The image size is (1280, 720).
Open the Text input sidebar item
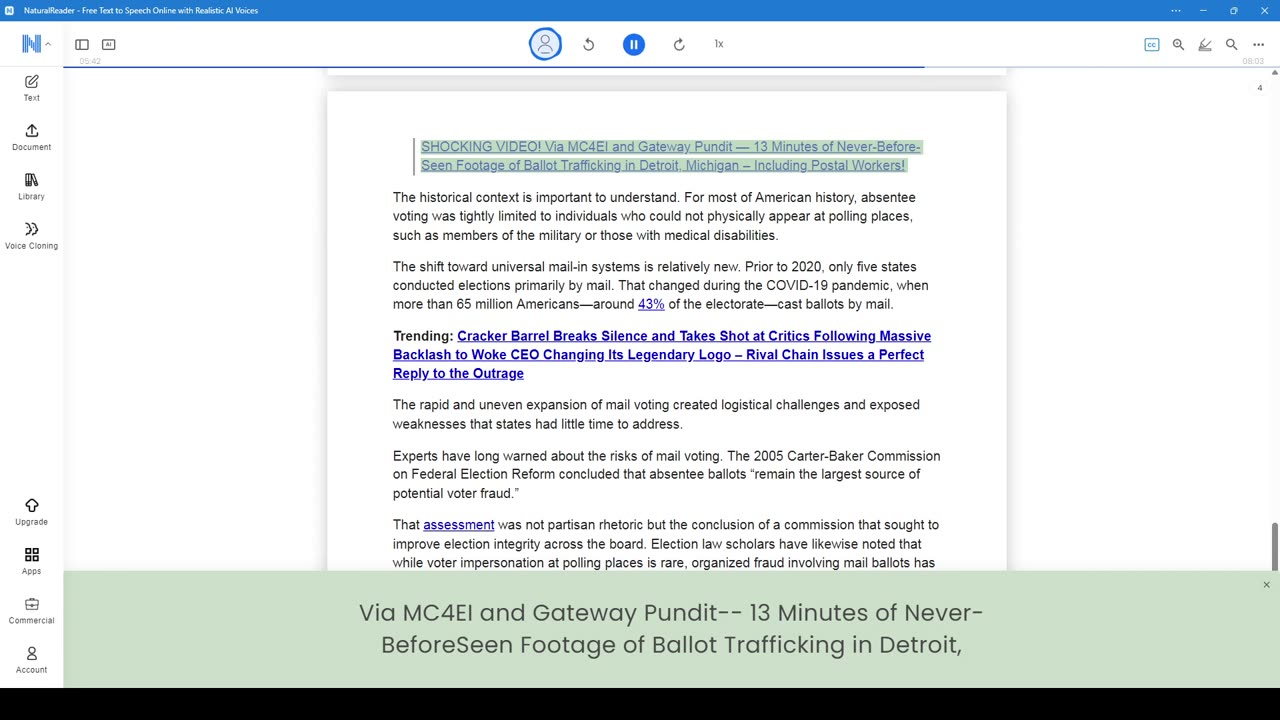coord(31,88)
